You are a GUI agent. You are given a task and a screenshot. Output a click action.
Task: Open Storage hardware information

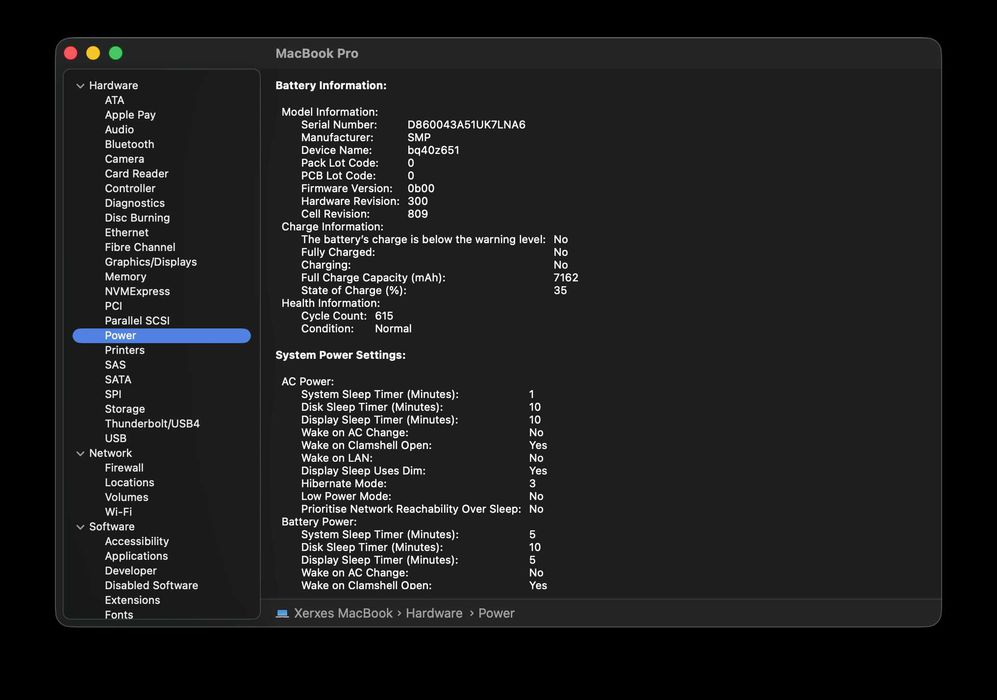tap(125, 409)
